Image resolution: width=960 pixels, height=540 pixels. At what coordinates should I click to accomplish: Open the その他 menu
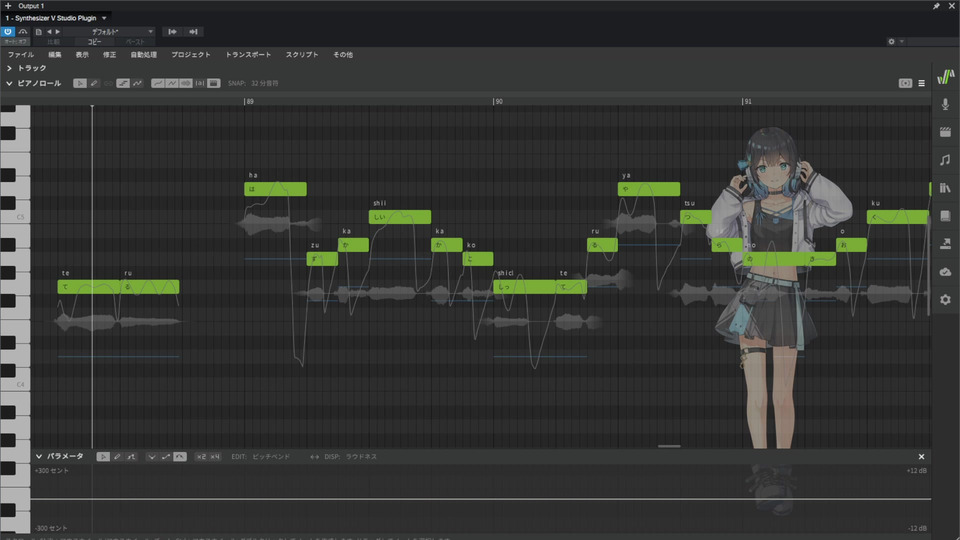pyautogui.click(x=343, y=54)
